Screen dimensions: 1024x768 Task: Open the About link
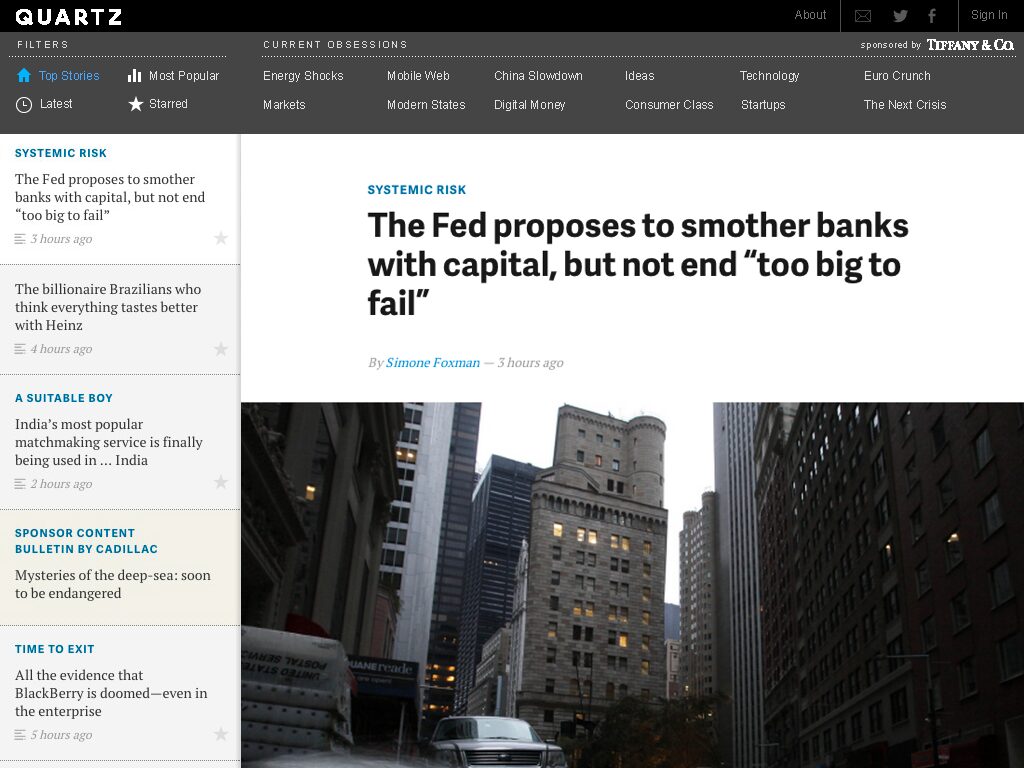tap(810, 15)
